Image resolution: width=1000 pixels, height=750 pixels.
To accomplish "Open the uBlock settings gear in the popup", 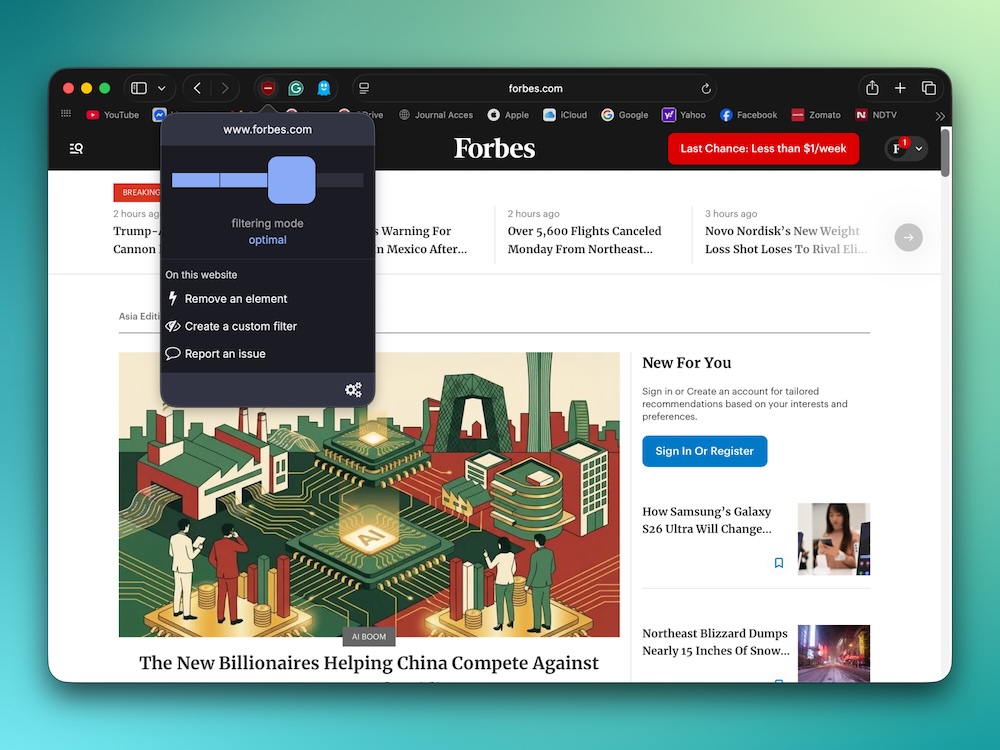I will [353, 390].
